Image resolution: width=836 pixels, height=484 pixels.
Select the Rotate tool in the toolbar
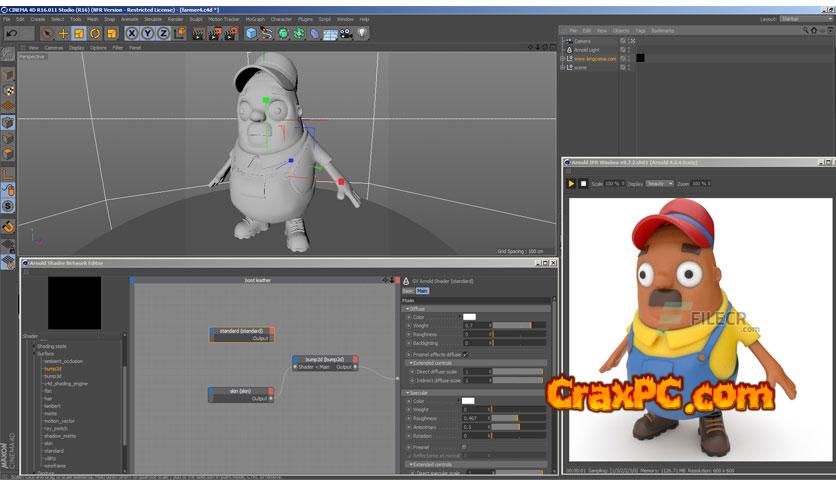[96, 33]
